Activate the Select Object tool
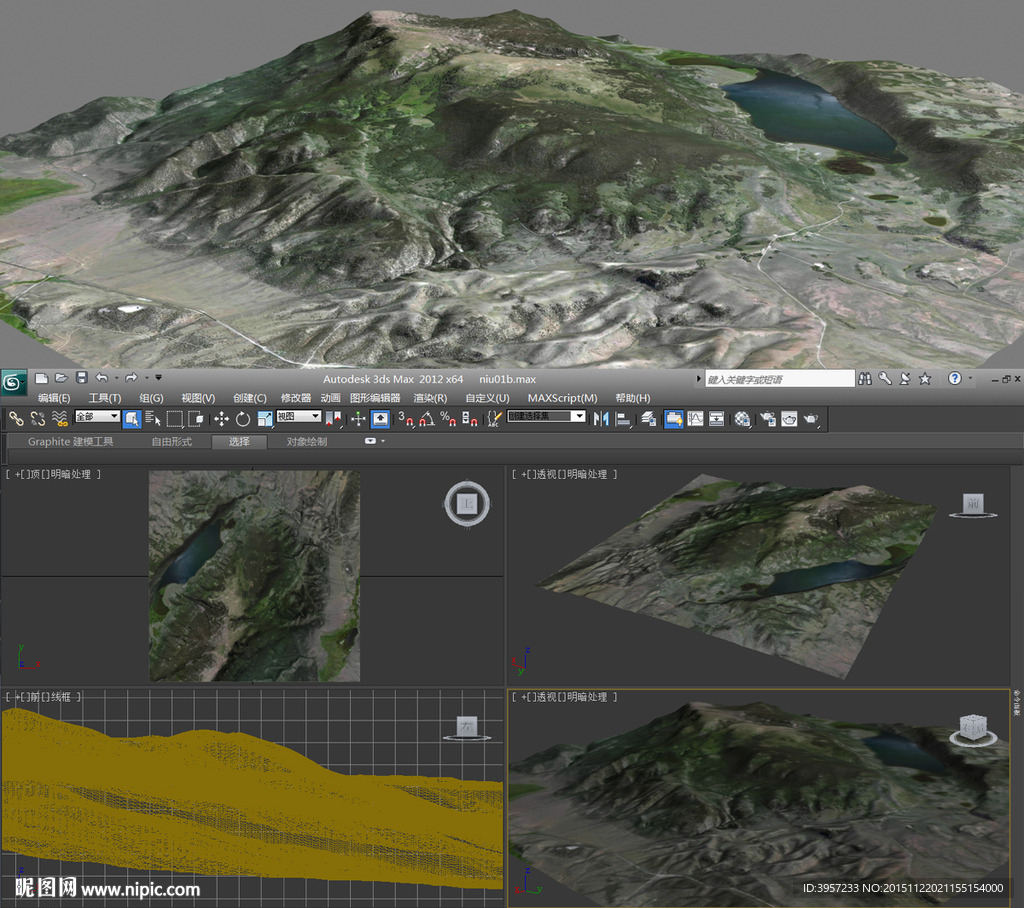 point(132,419)
